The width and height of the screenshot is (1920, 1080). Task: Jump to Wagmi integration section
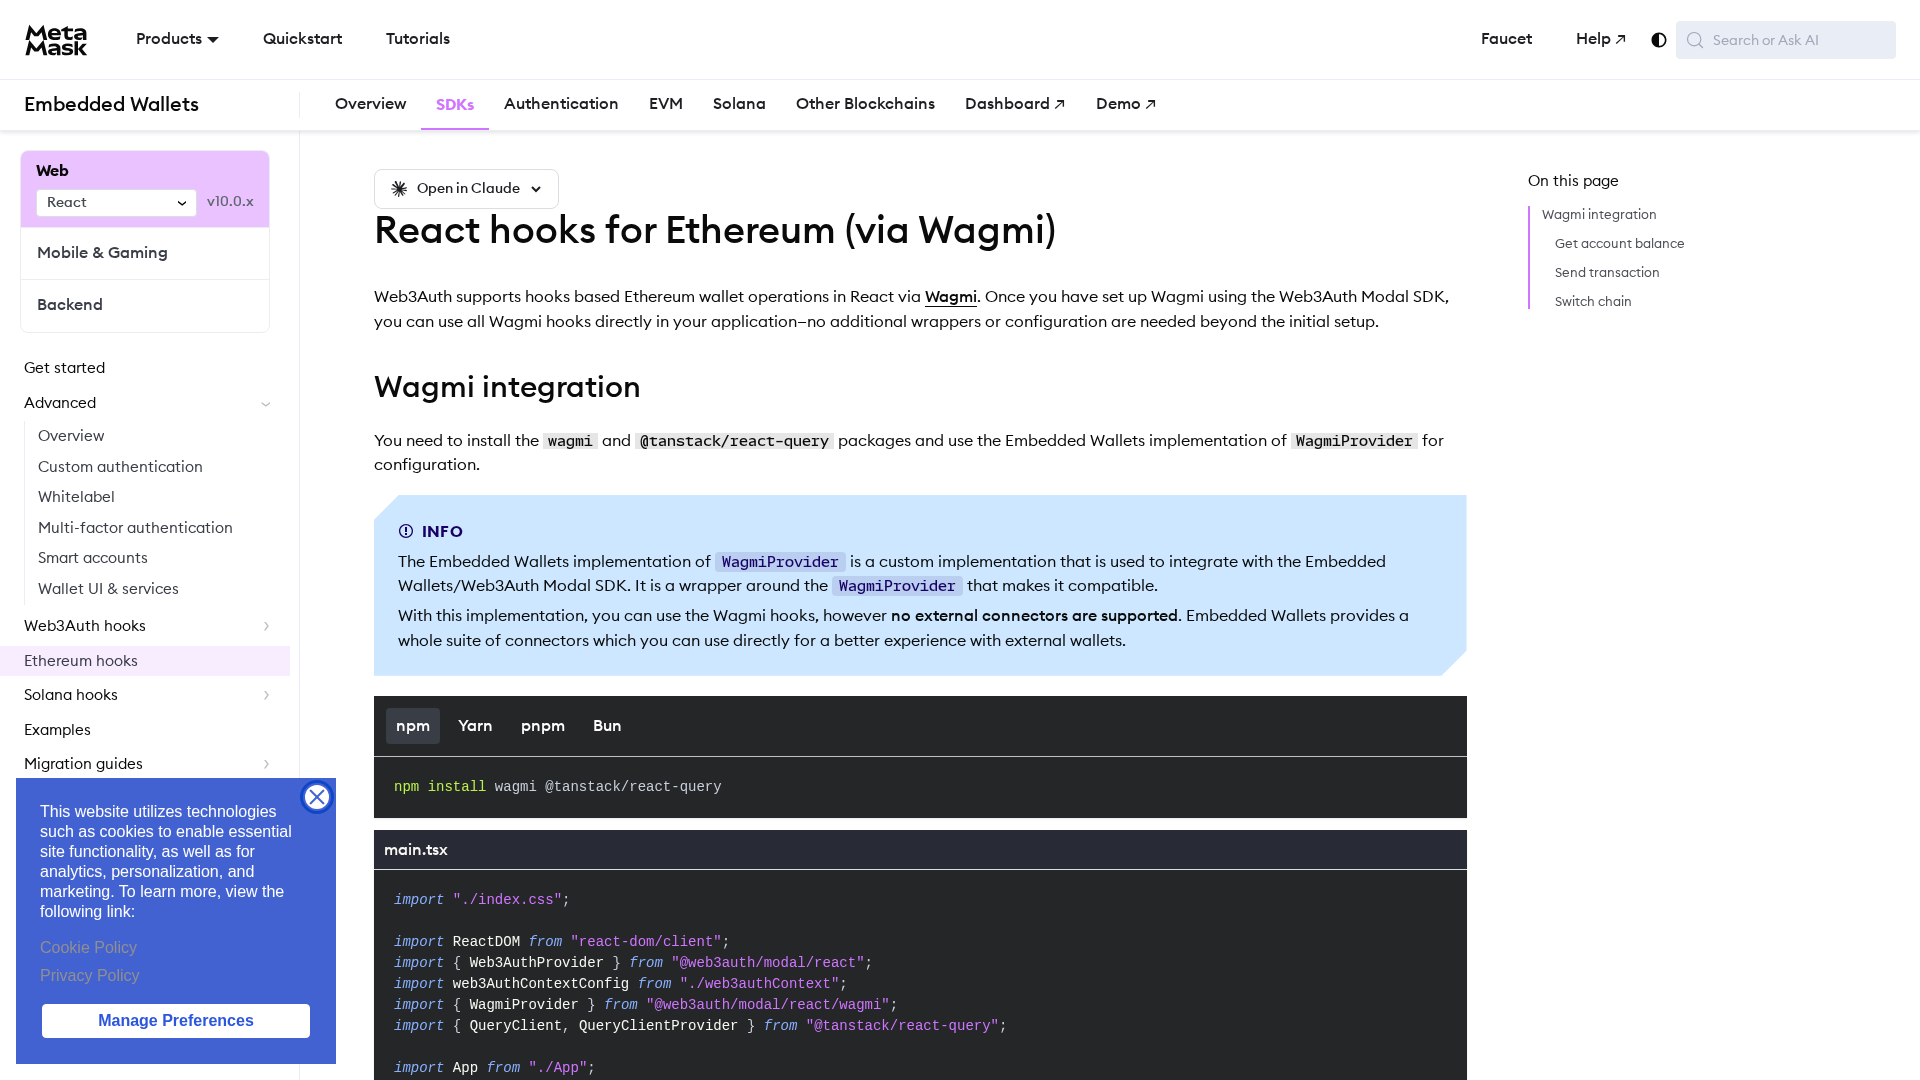pos(1599,215)
